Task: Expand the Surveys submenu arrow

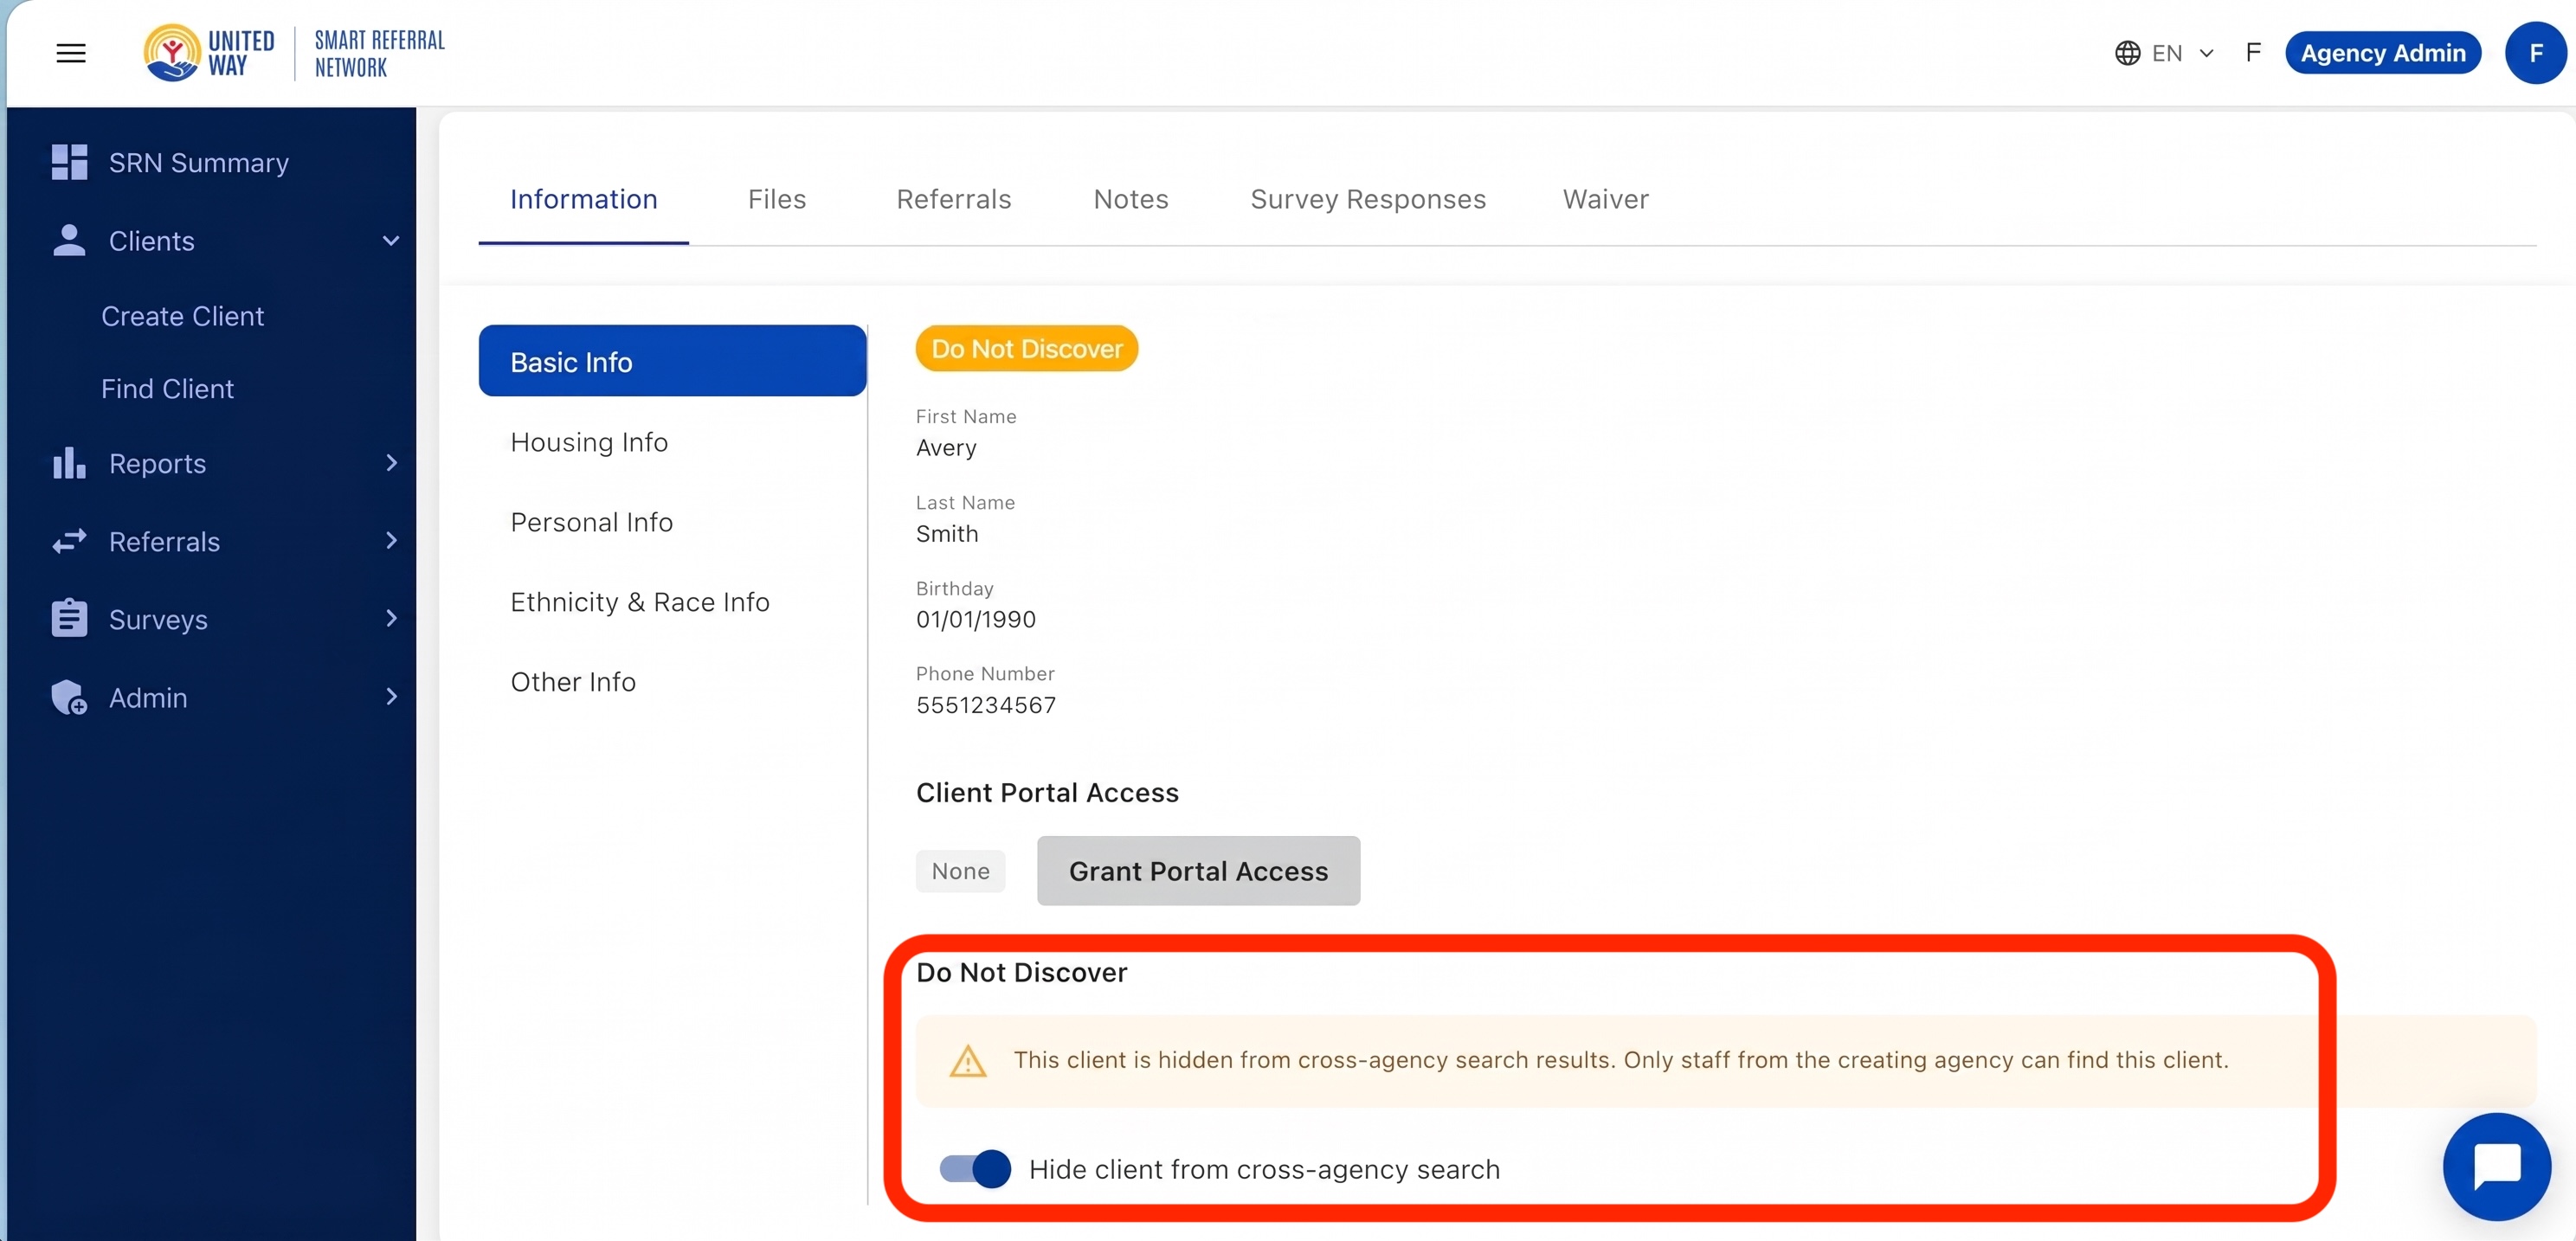Action: (391, 618)
